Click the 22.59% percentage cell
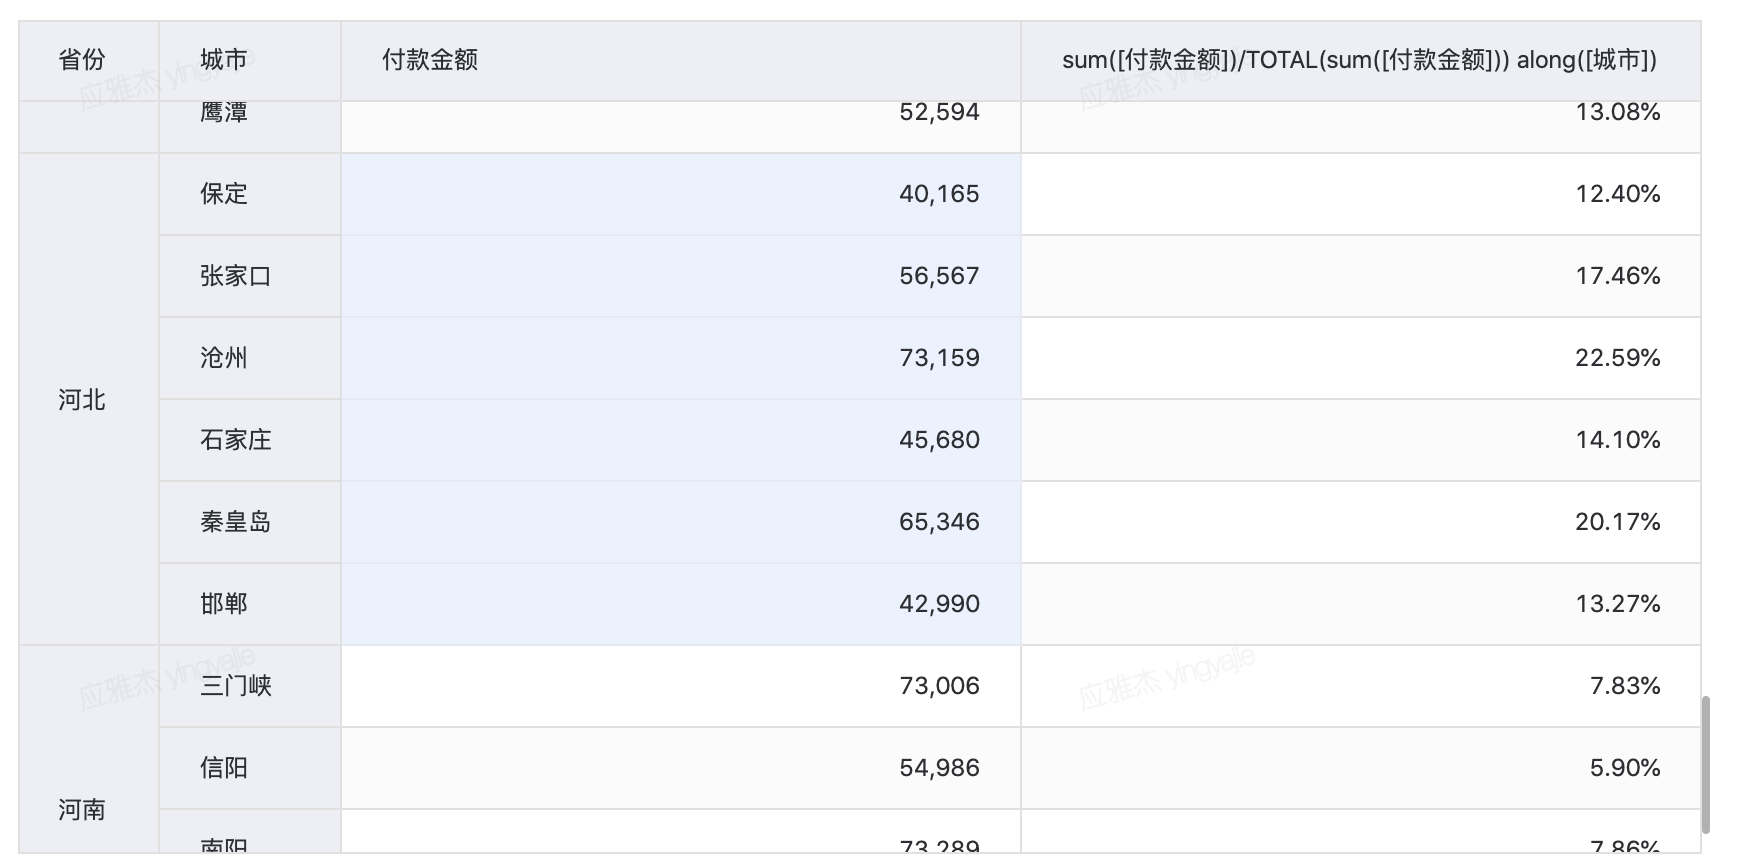The height and width of the screenshot is (864, 1756). (x=1617, y=358)
